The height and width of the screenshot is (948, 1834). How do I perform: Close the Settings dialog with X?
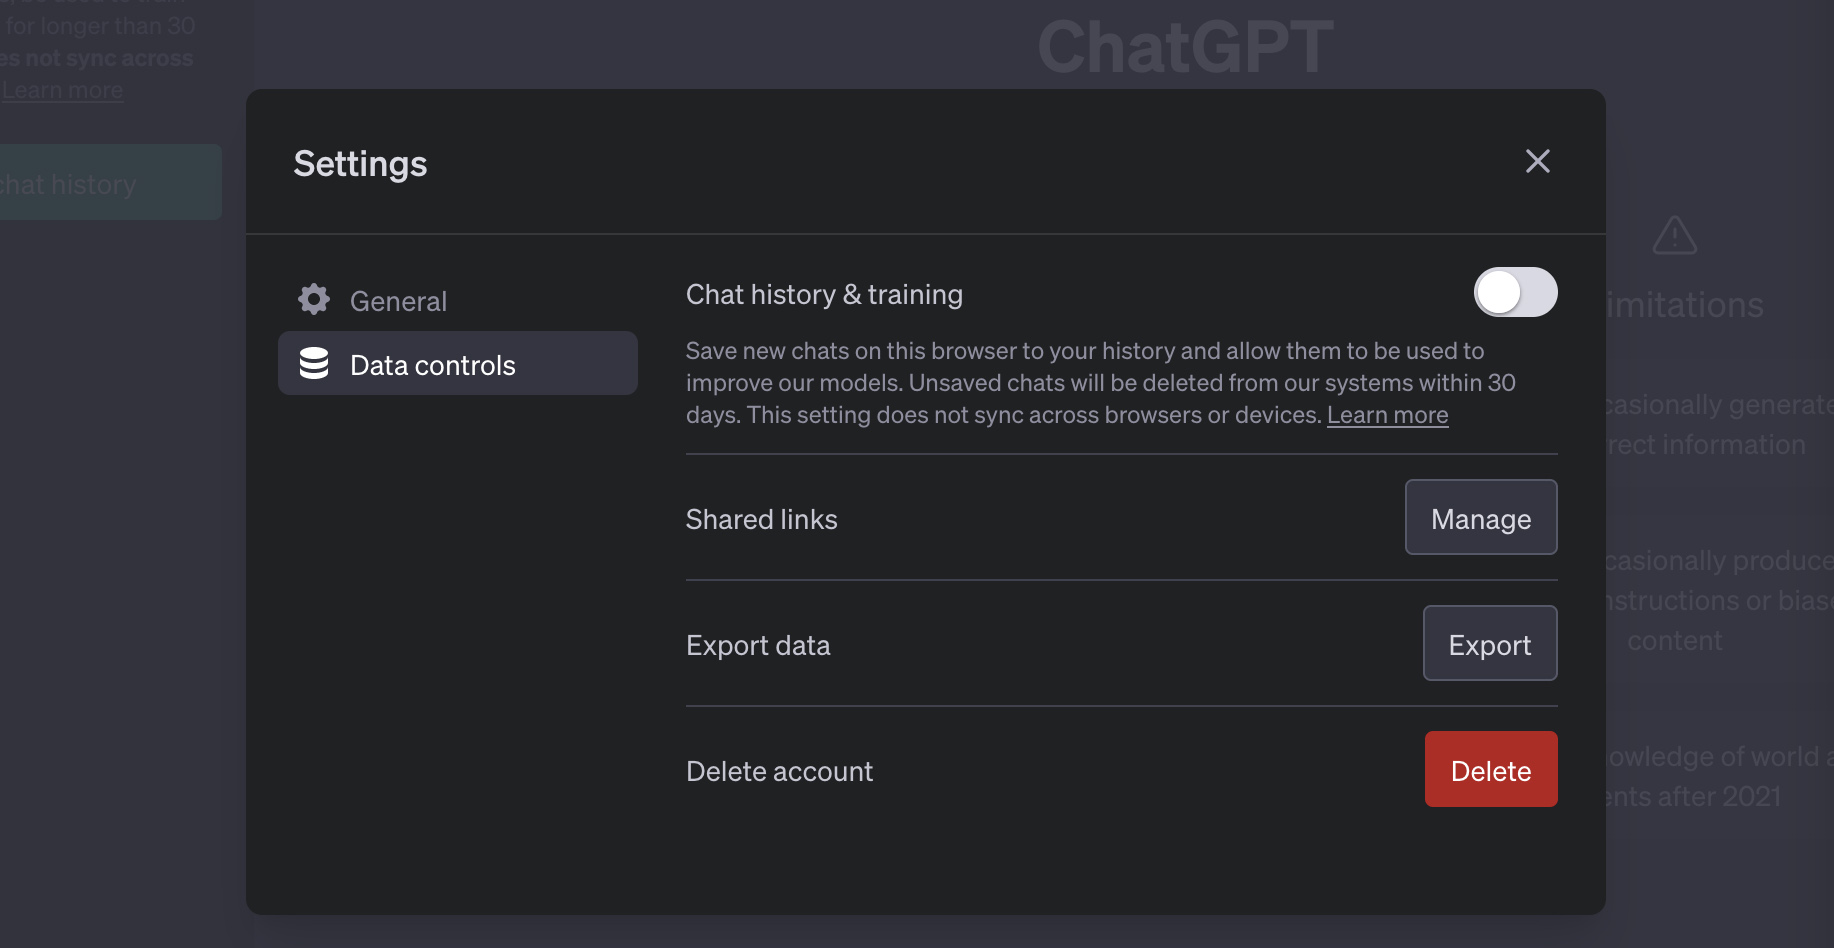1537,161
